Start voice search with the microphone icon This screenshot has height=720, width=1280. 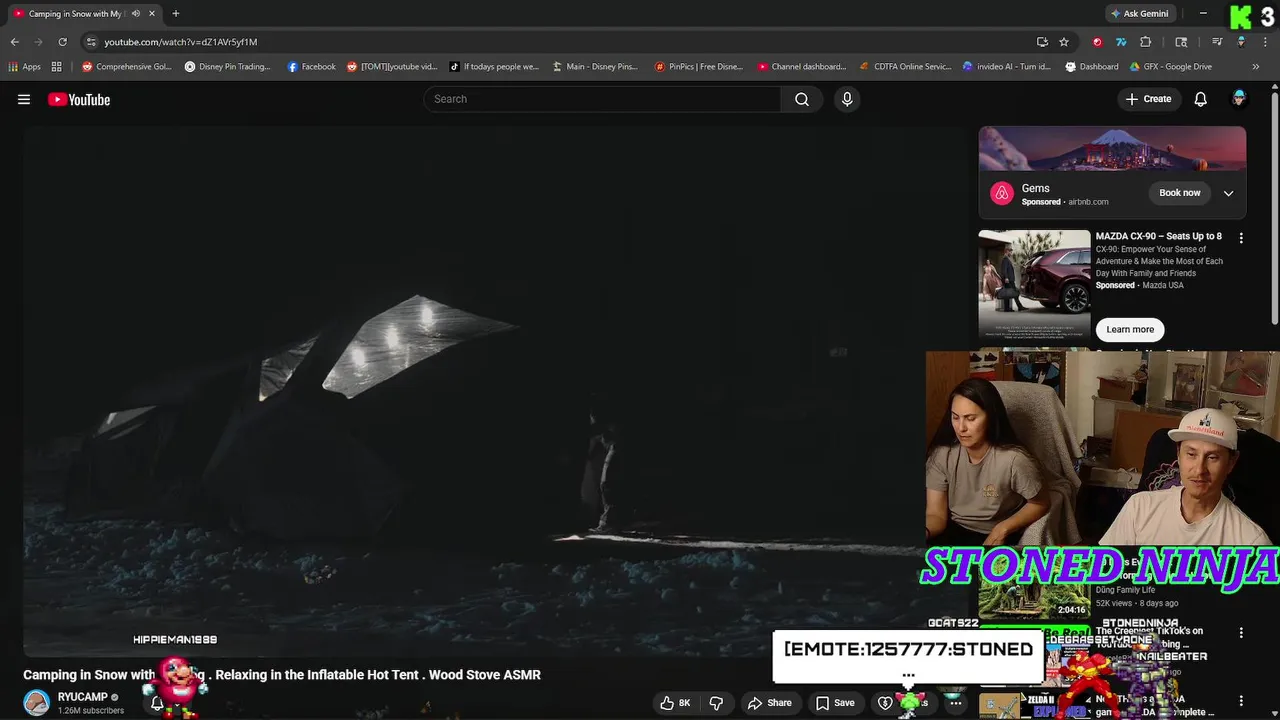[x=847, y=99]
